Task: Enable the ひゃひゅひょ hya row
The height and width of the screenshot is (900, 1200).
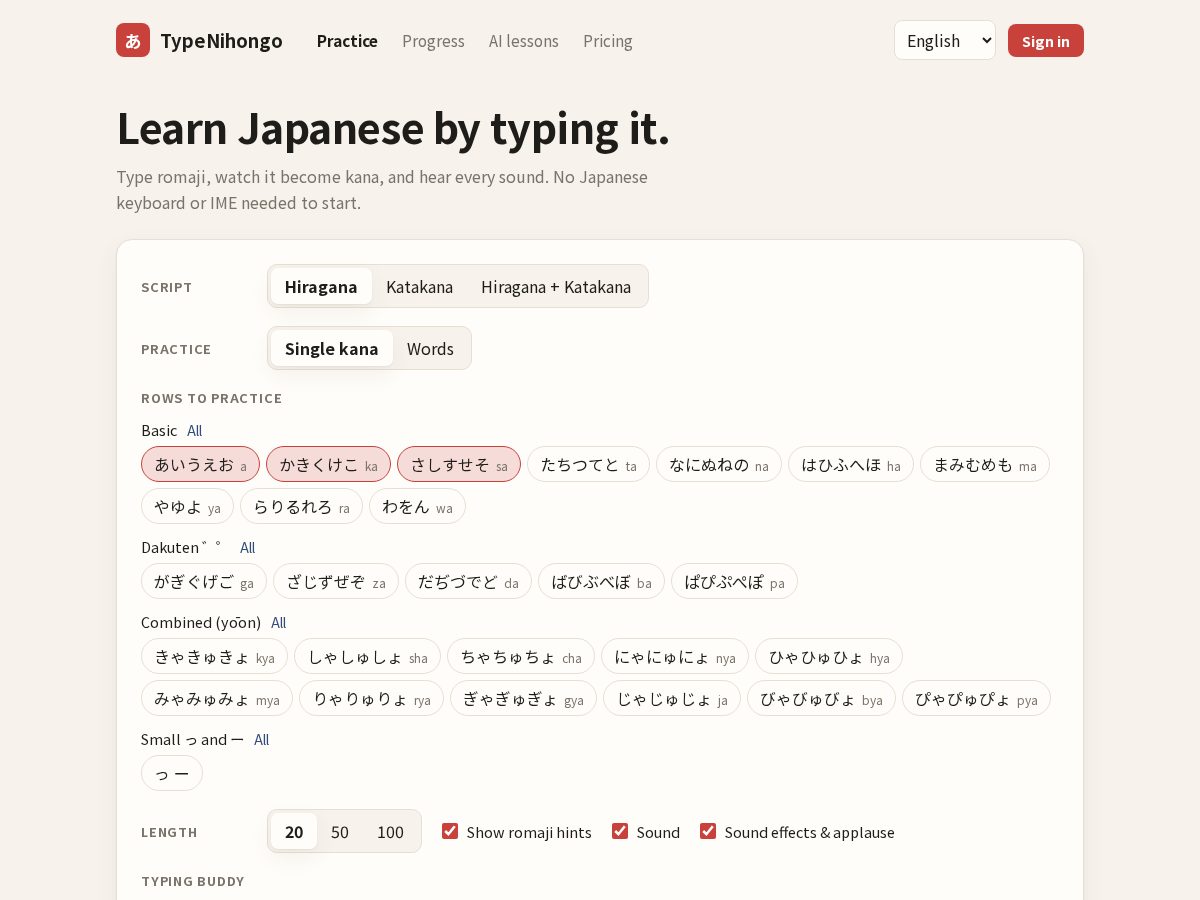Action: pyautogui.click(x=829, y=656)
